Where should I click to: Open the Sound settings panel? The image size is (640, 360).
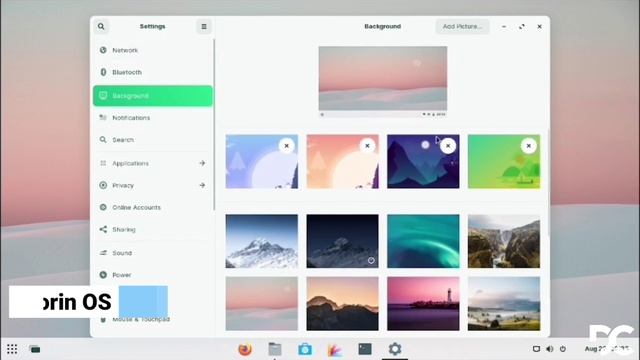(x=152, y=253)
